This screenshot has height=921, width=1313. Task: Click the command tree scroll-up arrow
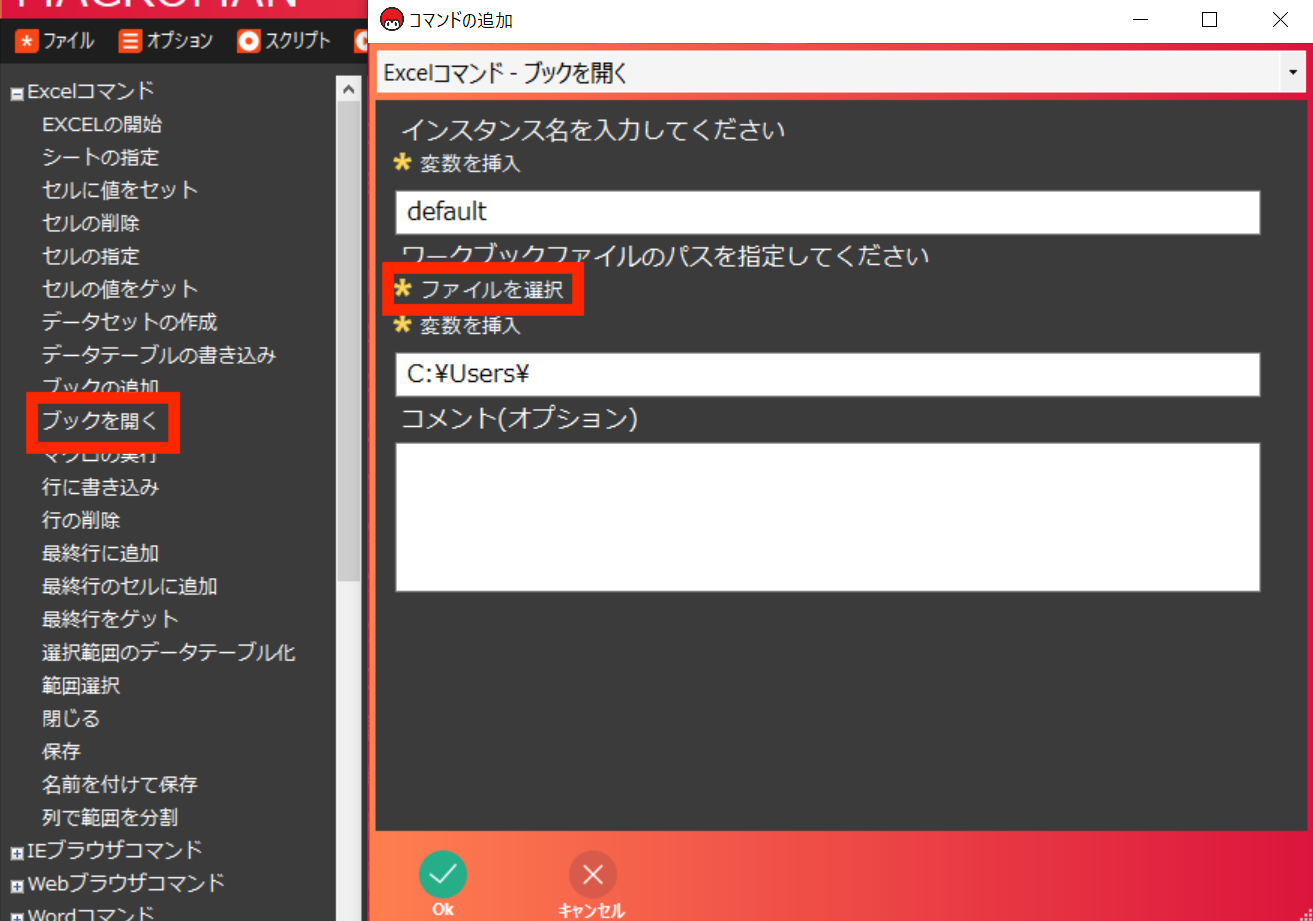pyautogui.click(x=349, y=89)
